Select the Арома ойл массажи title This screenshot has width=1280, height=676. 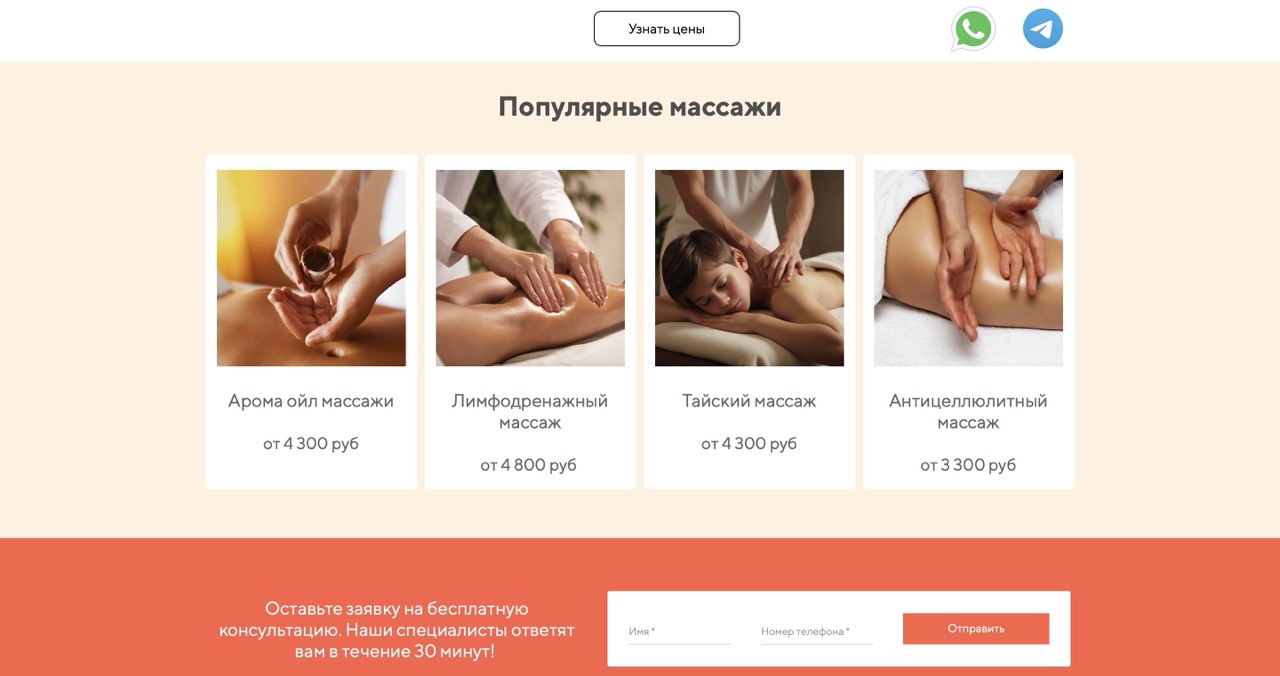pos(311,401)
